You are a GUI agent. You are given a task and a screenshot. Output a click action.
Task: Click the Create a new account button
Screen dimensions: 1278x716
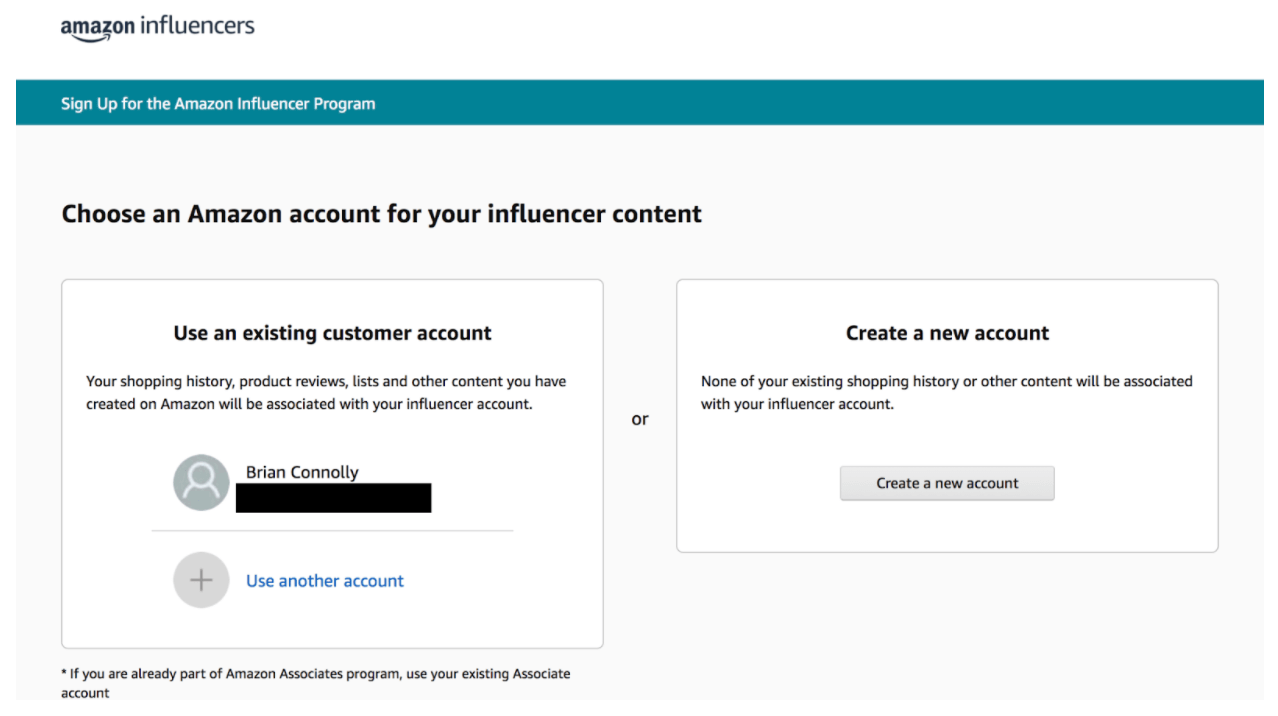tap(946, 483)
